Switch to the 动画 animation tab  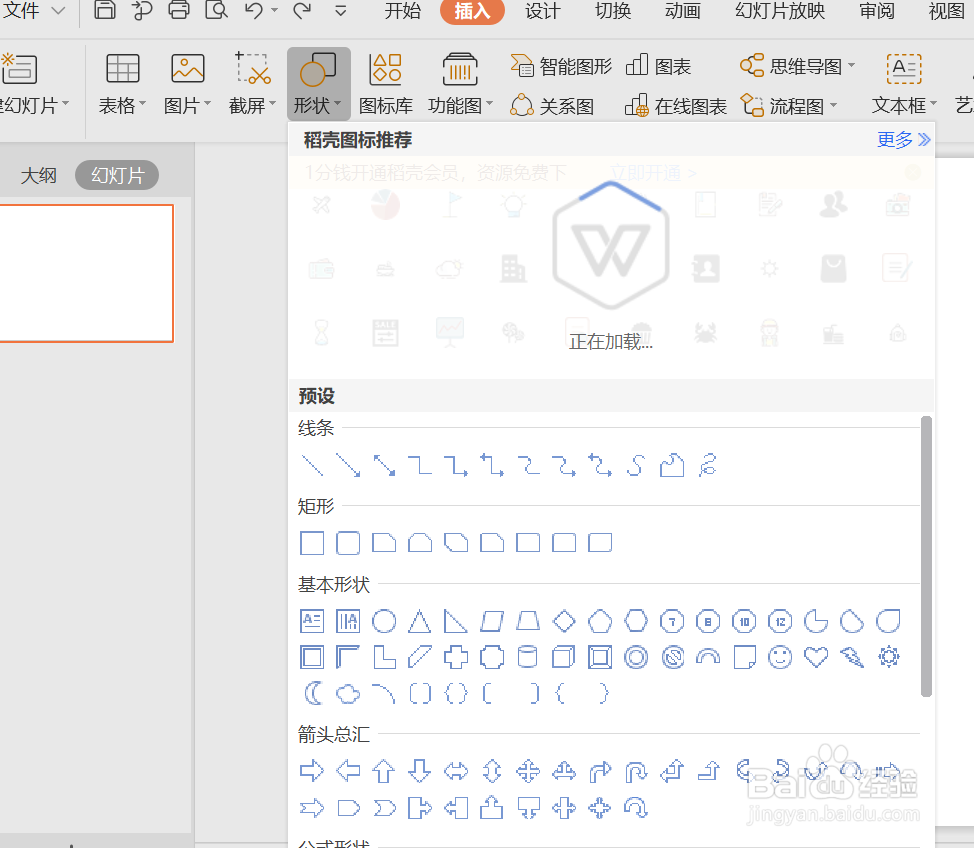pyautogui.click(x=683, y=11)
